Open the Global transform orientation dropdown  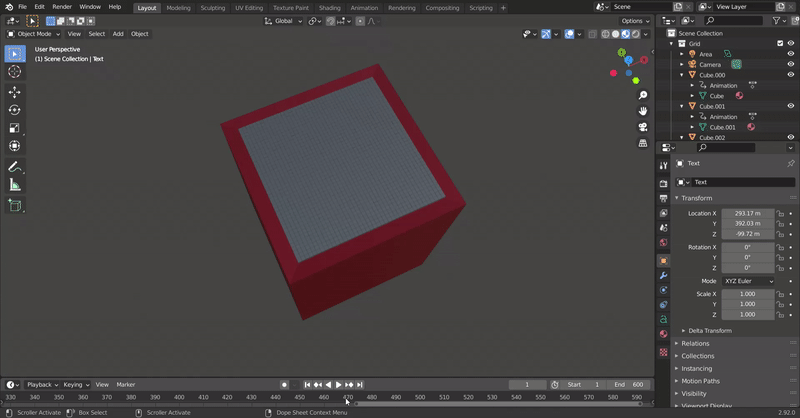pyautogui.click(x=283, y=21)
